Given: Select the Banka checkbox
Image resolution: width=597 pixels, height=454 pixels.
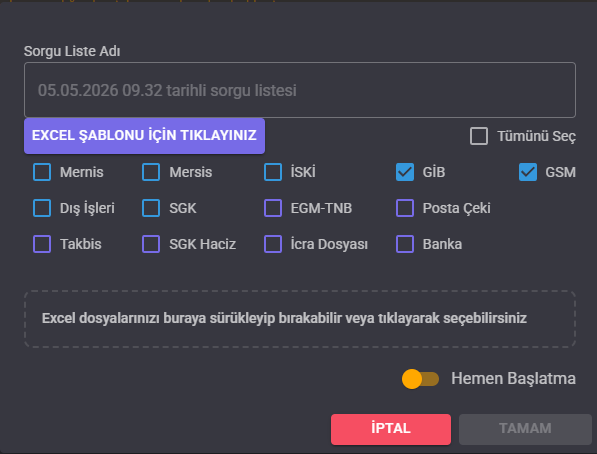Looking at the screenshot, I should 405,244.
